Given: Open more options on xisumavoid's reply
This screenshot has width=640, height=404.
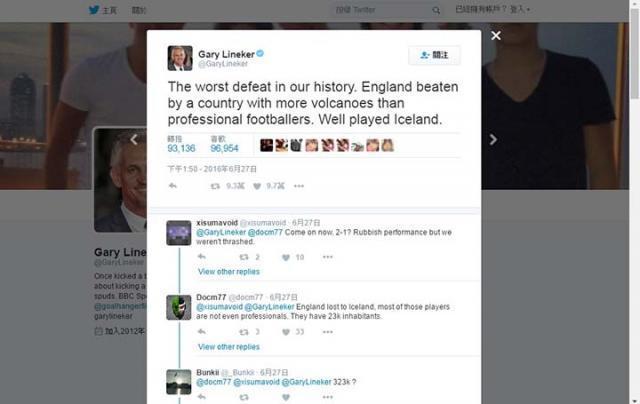Looking at the screenshot, I should (328, 257).
